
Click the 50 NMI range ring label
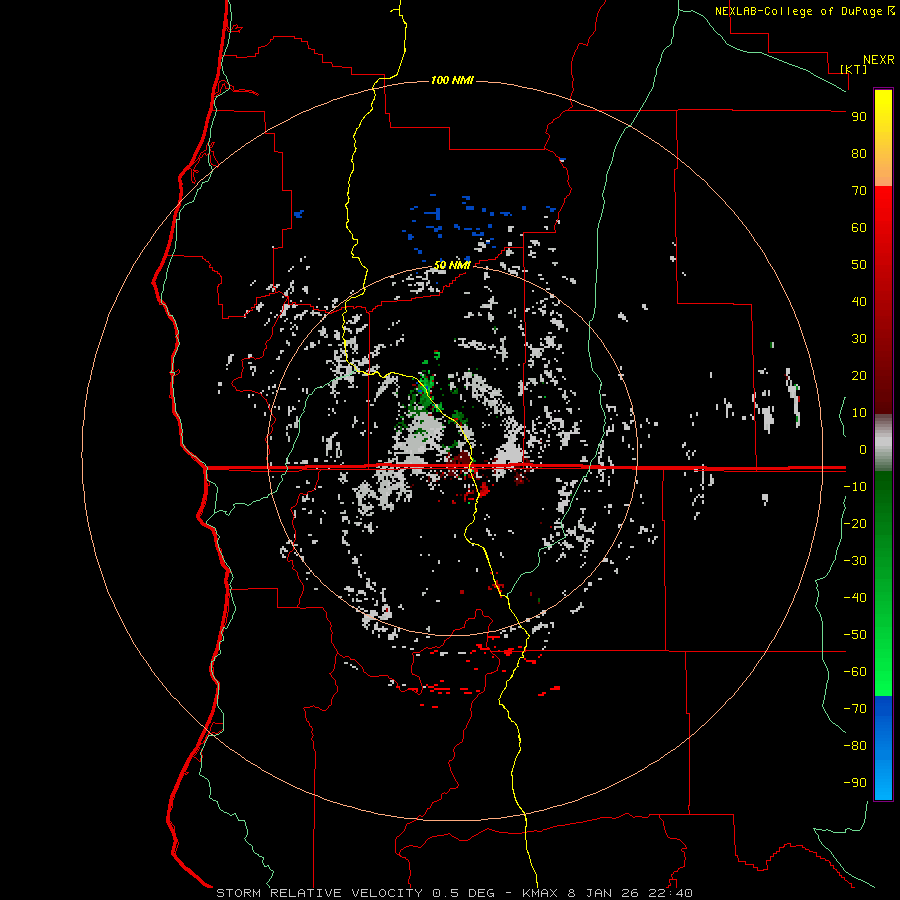point(452,265)
